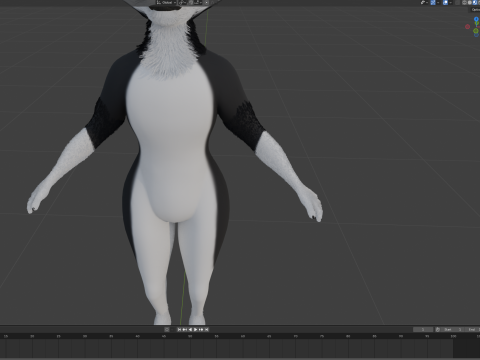Click frame 20 on timeline ruler
The image size is (480, 360).
(32, 336)
